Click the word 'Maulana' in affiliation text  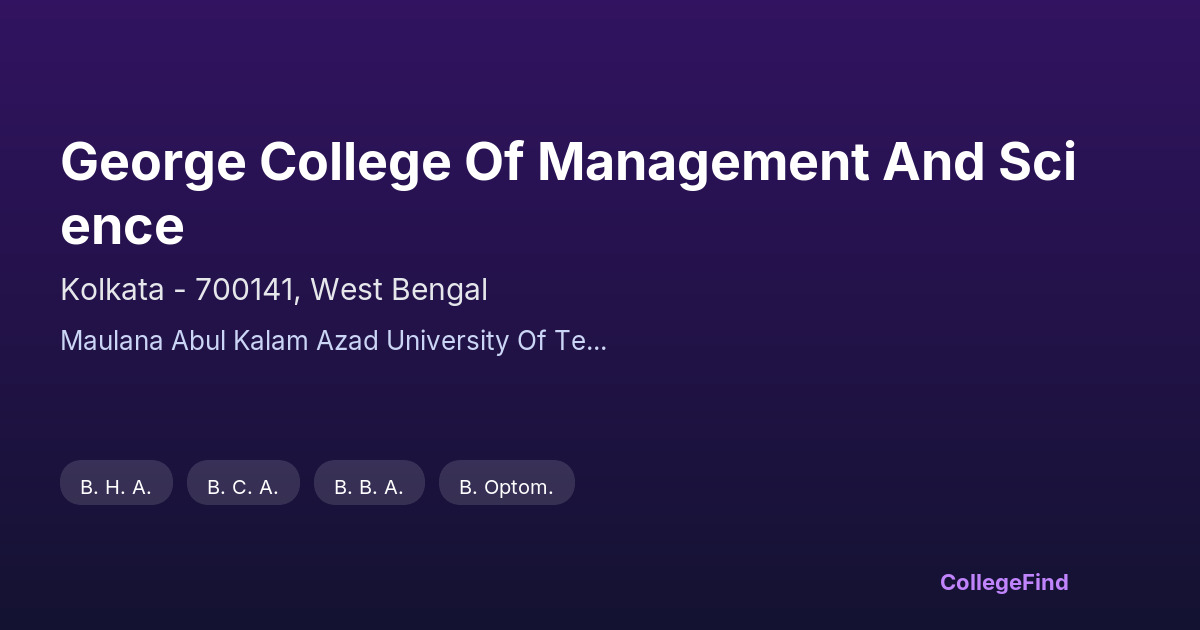tap(112, 341)
